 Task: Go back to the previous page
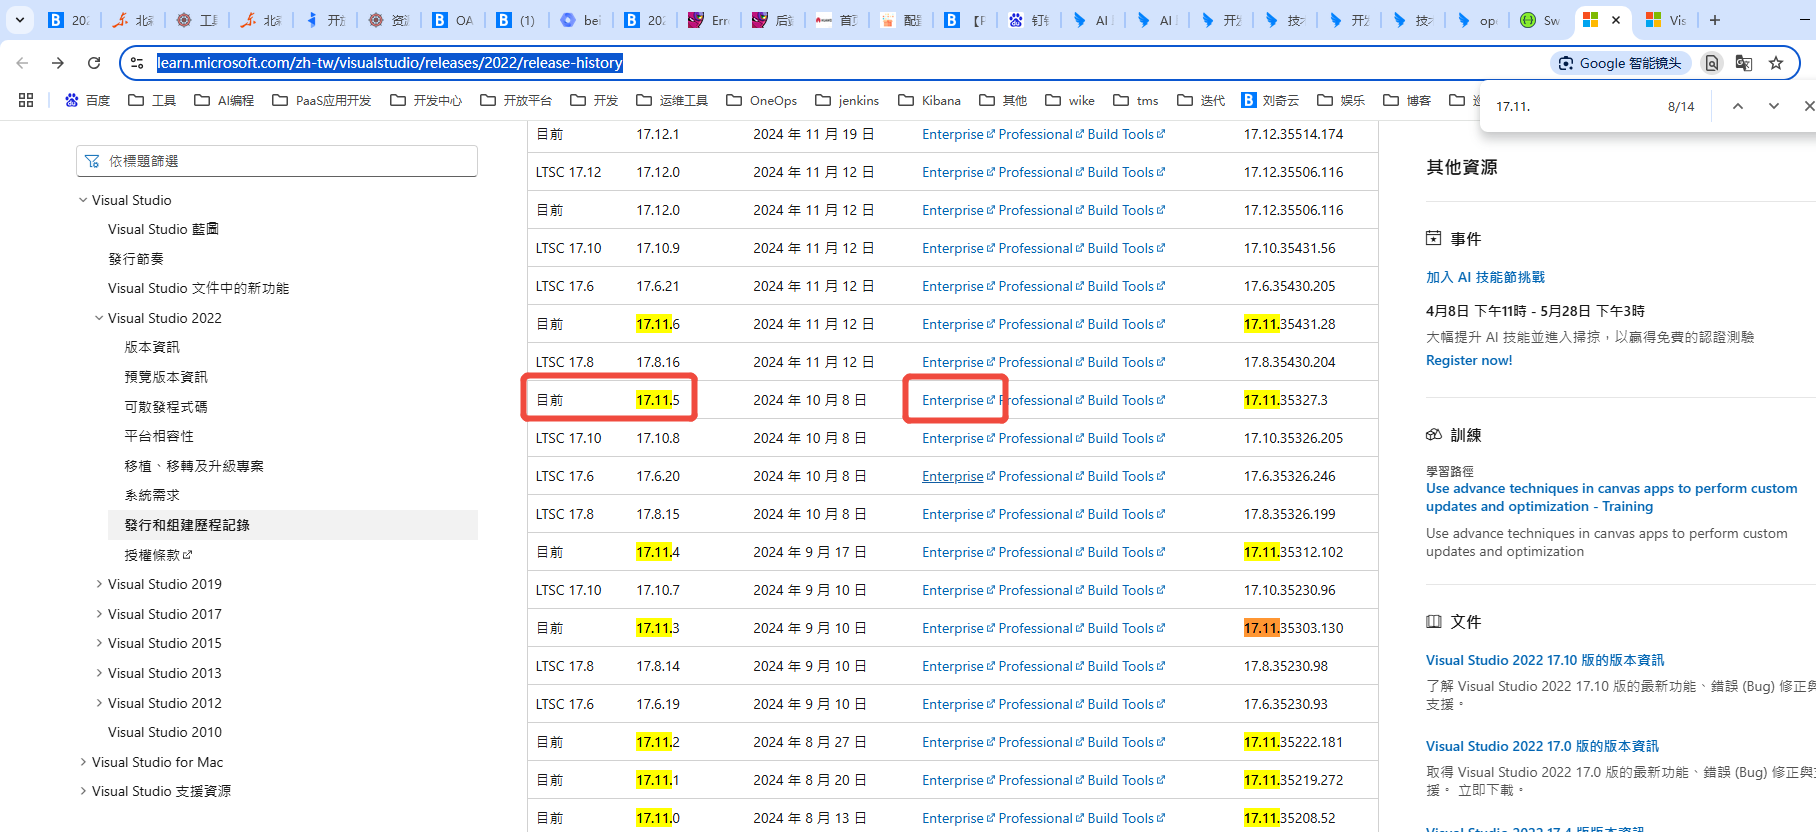[x=22, y=63]
